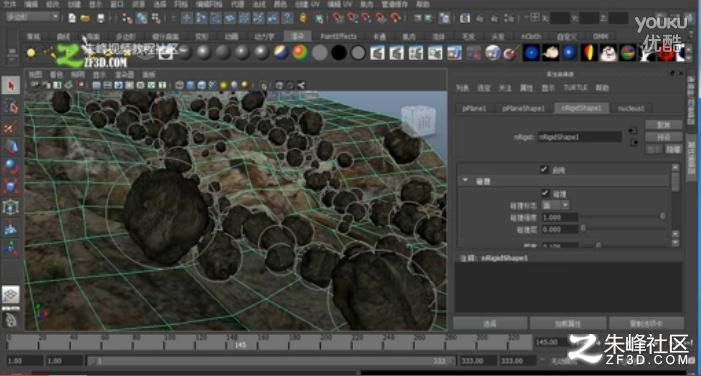701x376 pixels.
Task: Click the yellow light bulb viewport toolbar icon
Action: (x=223, y=85)
